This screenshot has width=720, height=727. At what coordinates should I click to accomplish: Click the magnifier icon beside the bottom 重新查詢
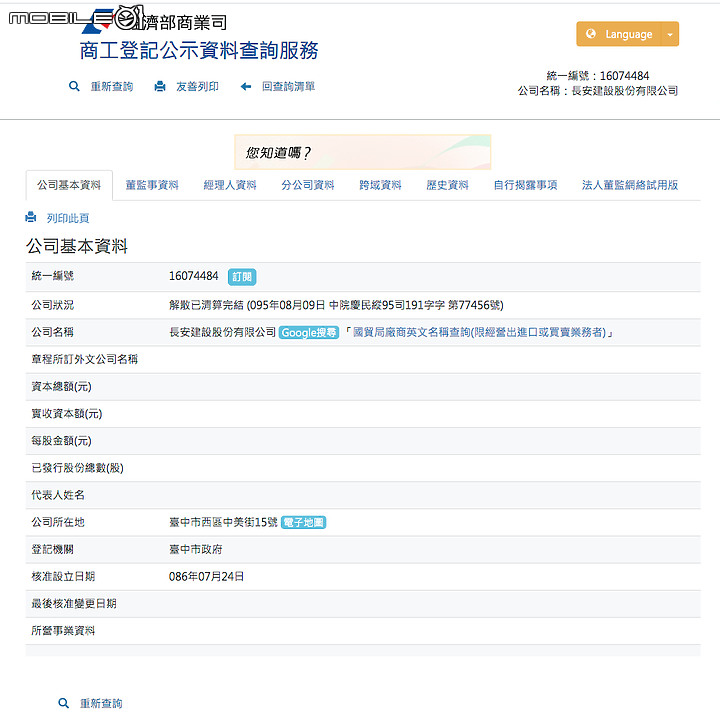tap(64, 703)
